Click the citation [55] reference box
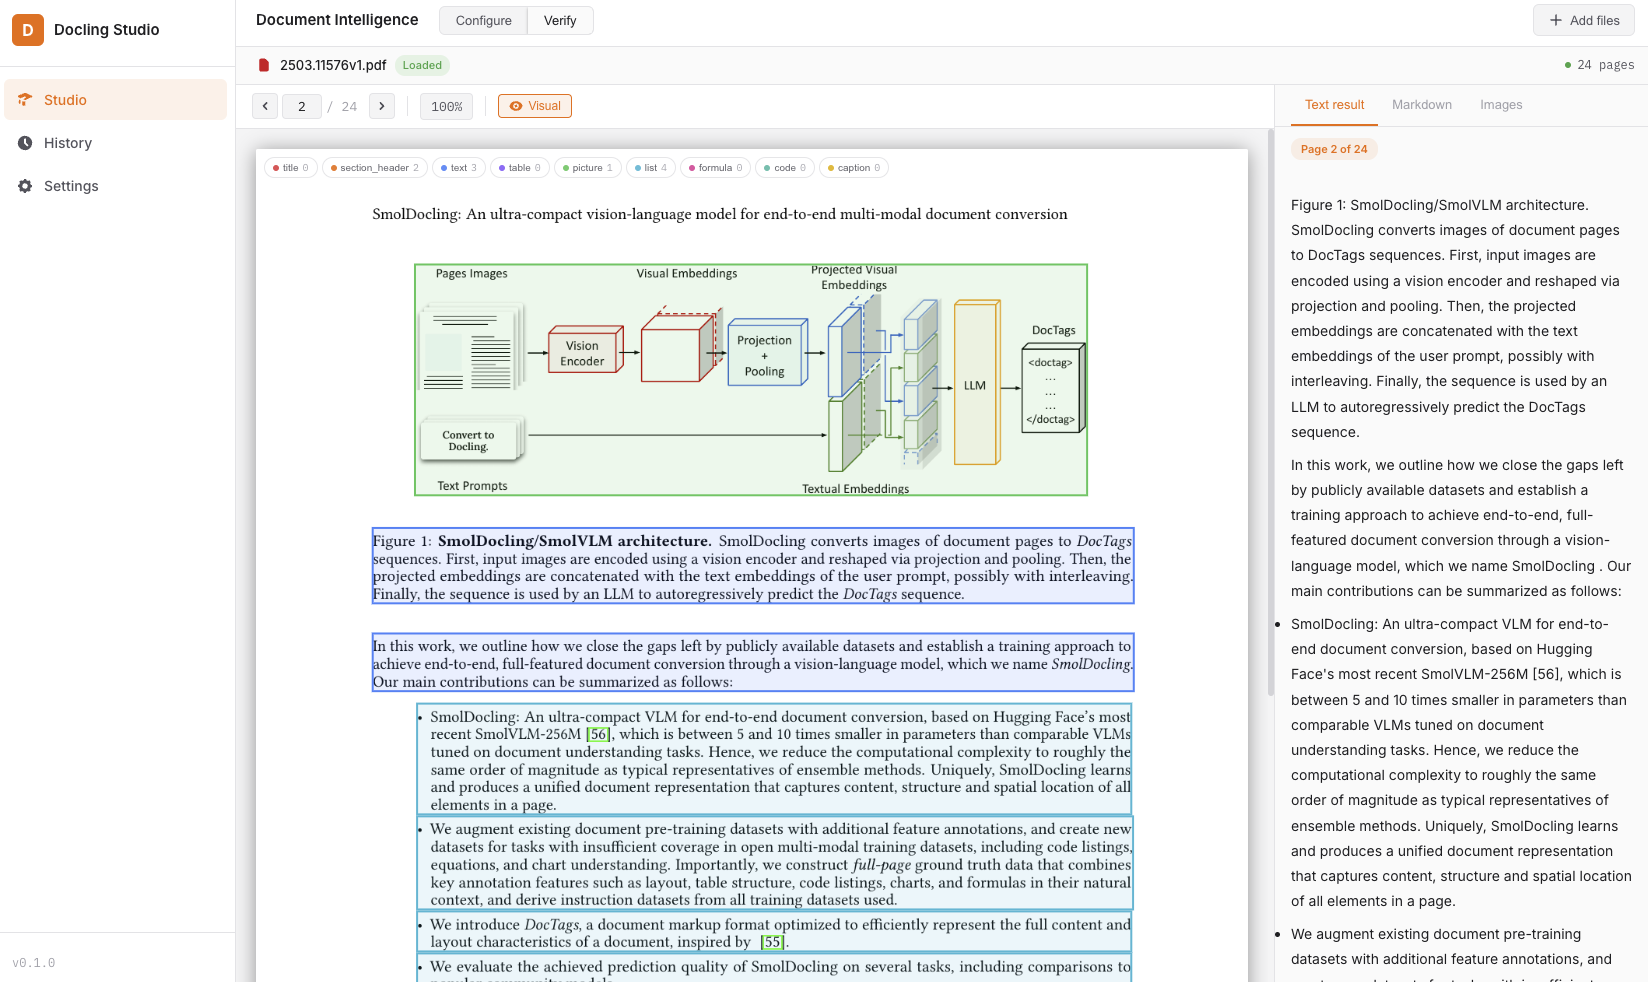1648x982 pixels. [772, 942]
